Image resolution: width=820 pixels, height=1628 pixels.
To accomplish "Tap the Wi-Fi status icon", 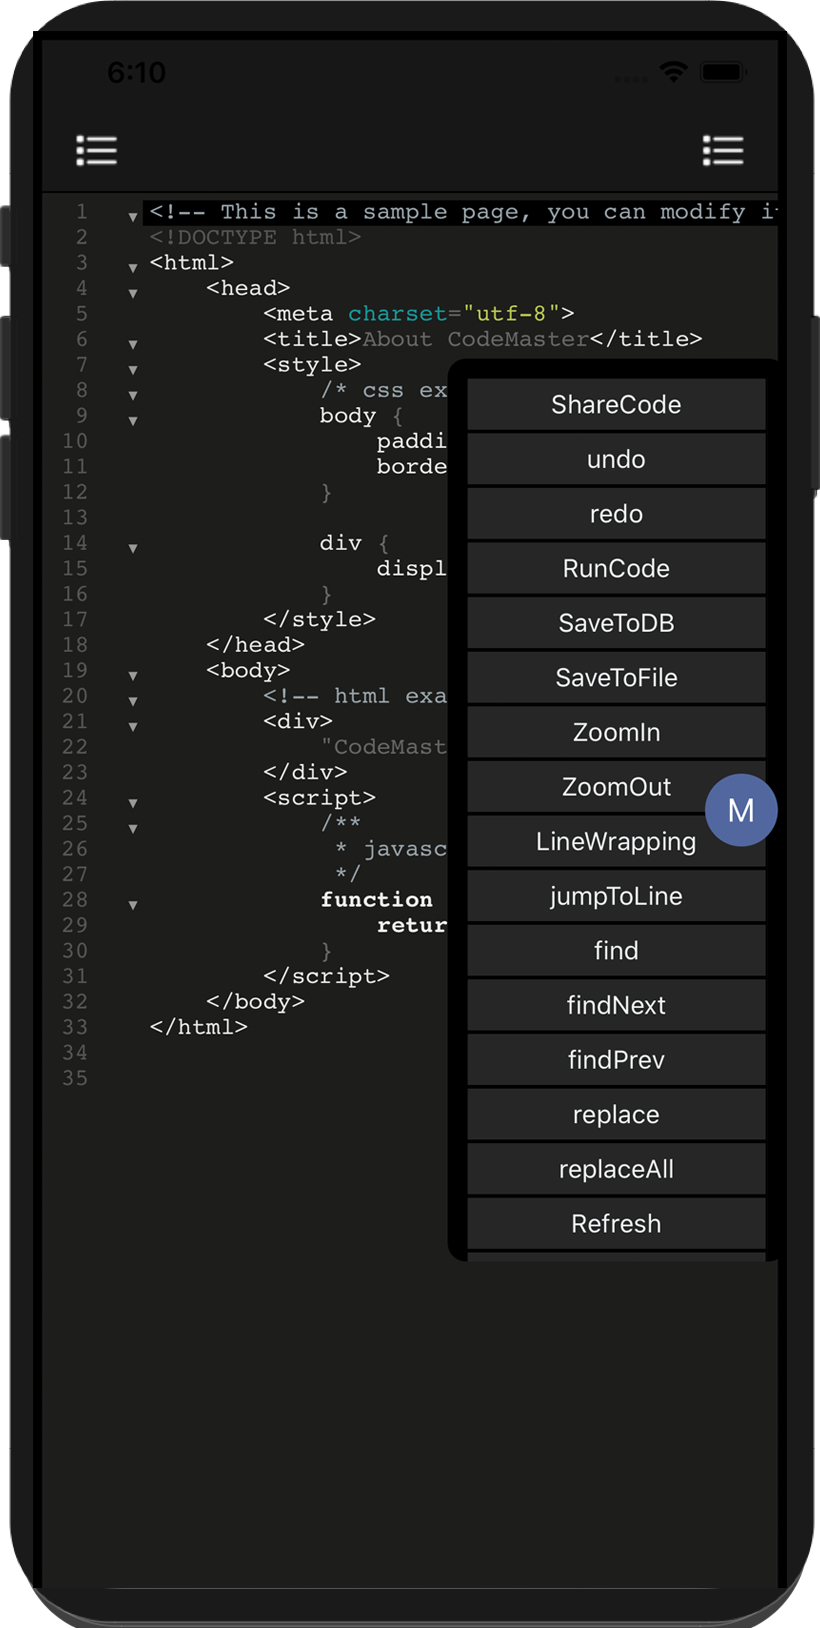I will pyautogui.click(x=674, y=72).
